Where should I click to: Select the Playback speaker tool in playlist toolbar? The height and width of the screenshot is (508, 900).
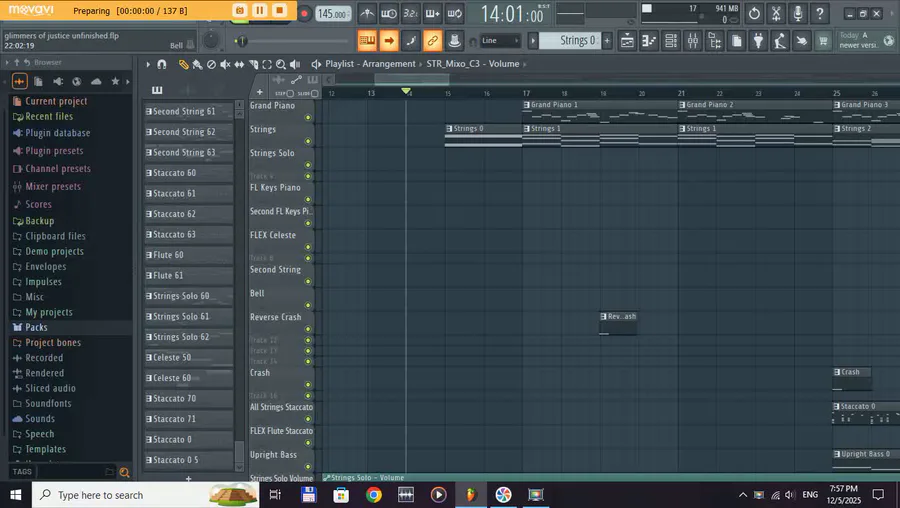[294, 64]
